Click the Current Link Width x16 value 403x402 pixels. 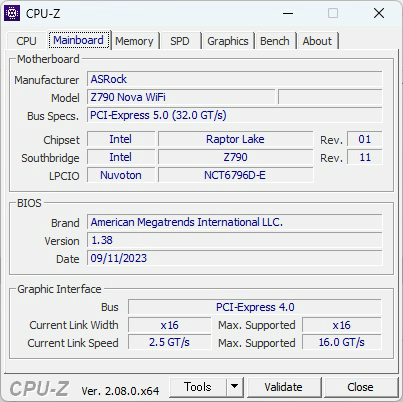[169, 325]
